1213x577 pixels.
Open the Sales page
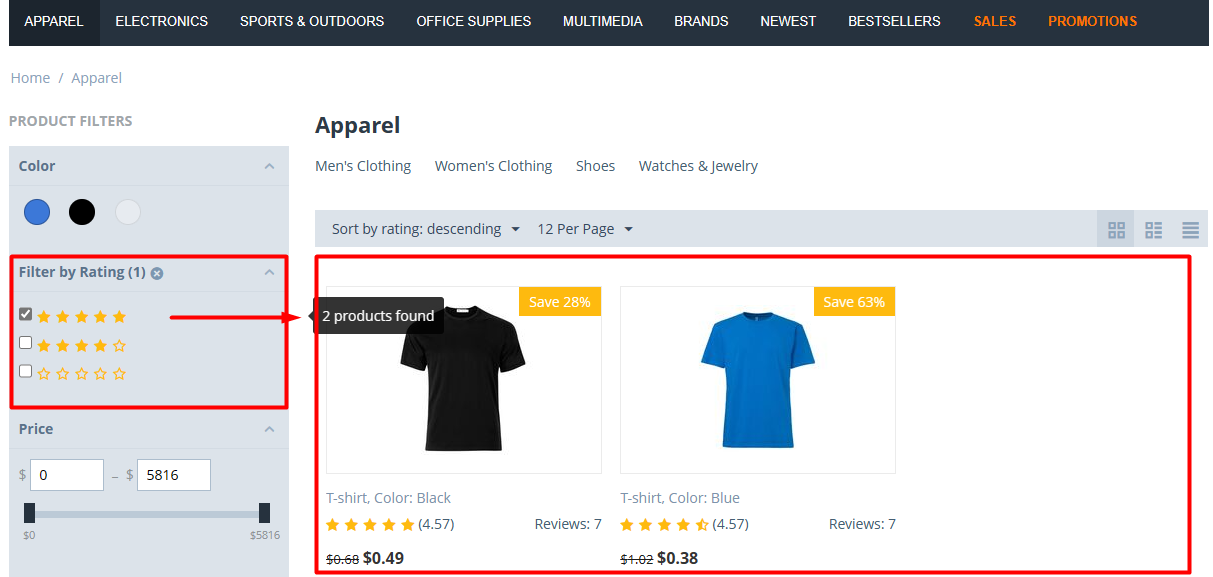[995, 21]
